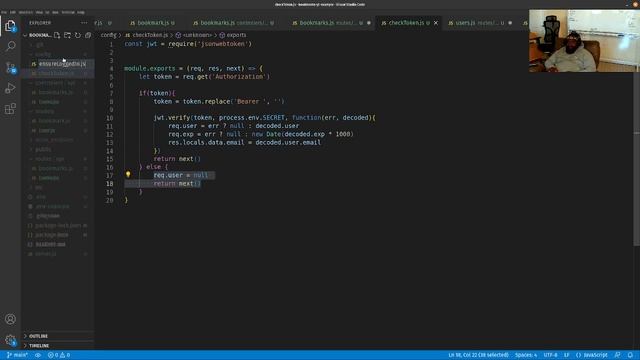
Task: Open the Source Control view
Action: [10, 67]
